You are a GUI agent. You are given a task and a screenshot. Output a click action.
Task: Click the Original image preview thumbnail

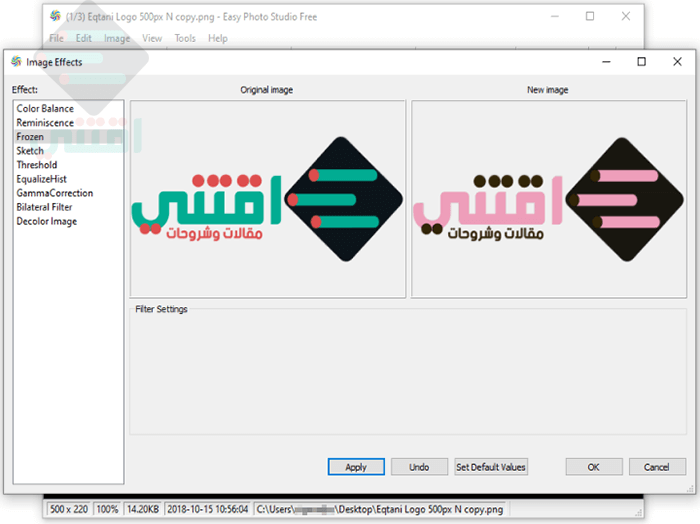(x=268, y=199)
